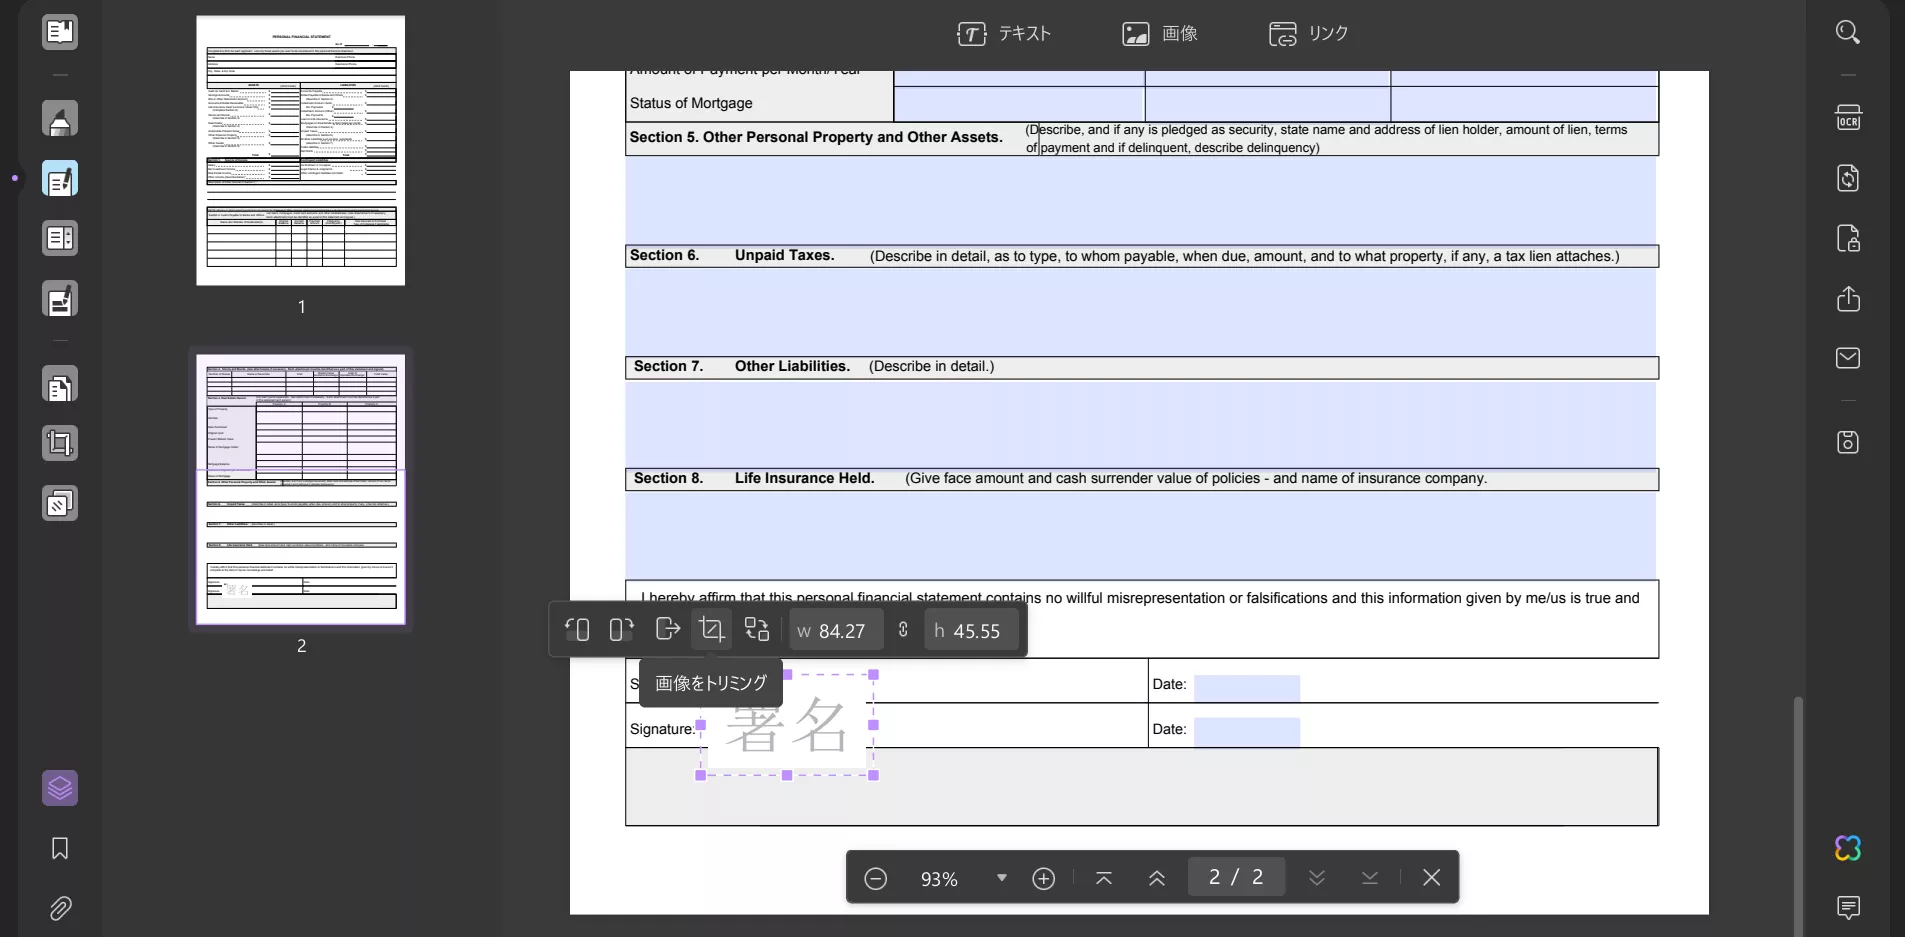Open the Crop Pages tool

[x=60, y=443]
